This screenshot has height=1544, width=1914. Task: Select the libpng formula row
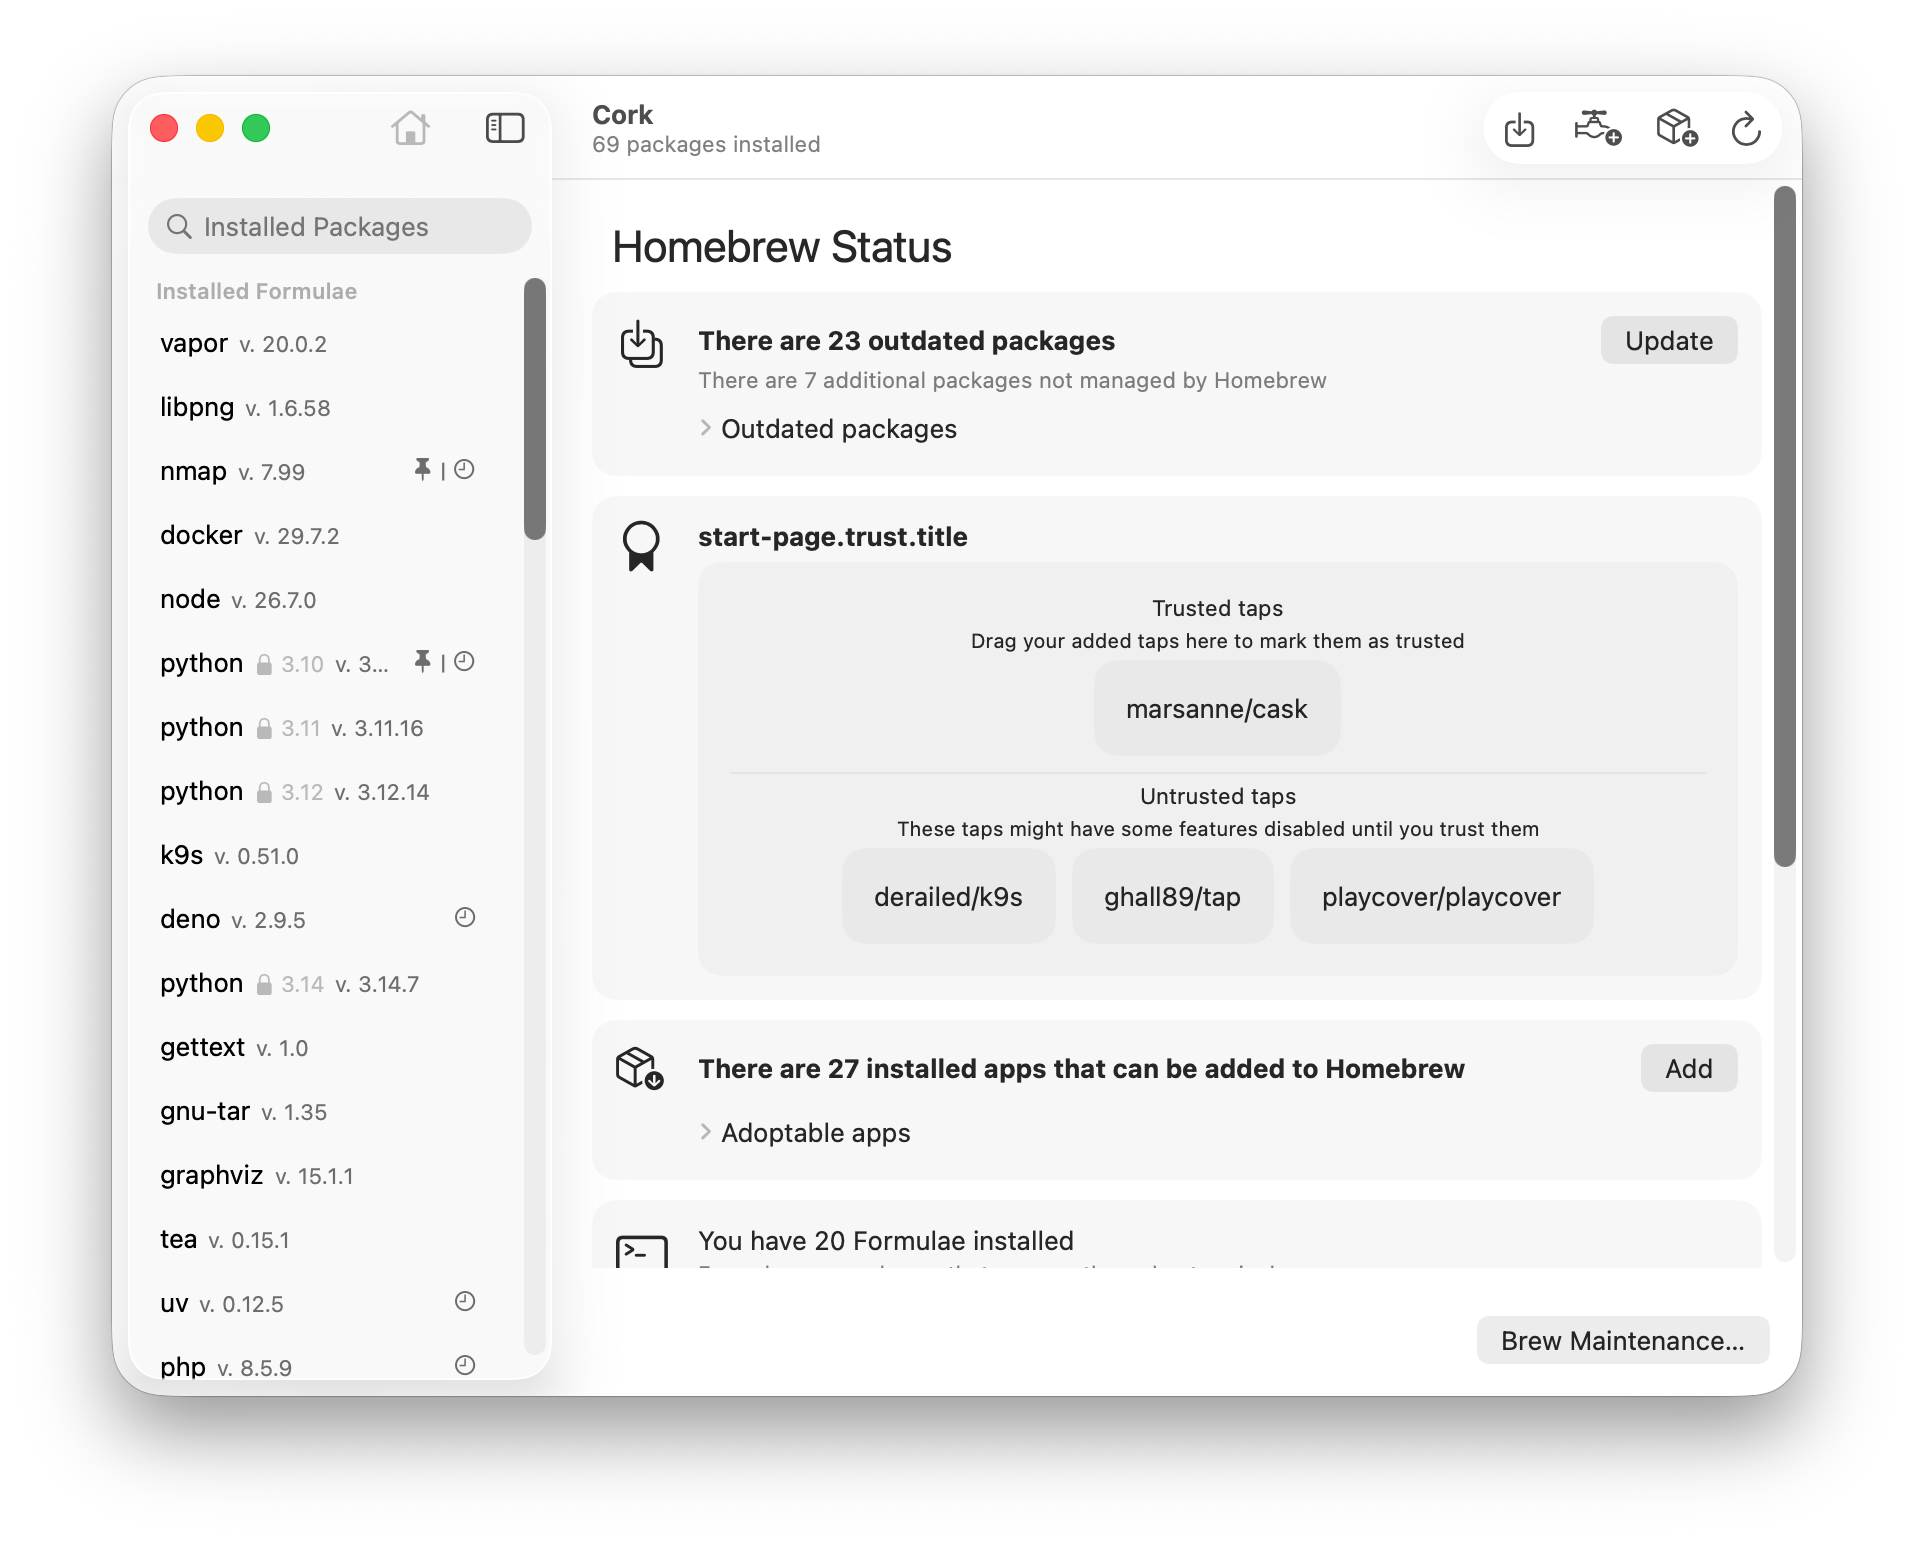(322, 408)
